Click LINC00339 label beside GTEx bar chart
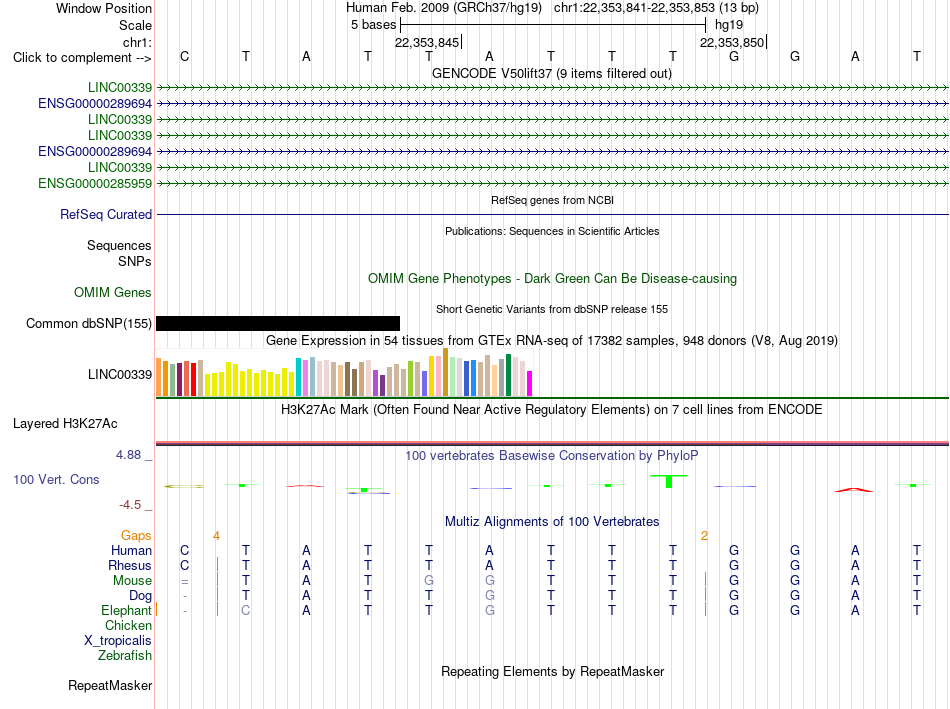The height and width of the screenshot is (709, 950). 120,374
